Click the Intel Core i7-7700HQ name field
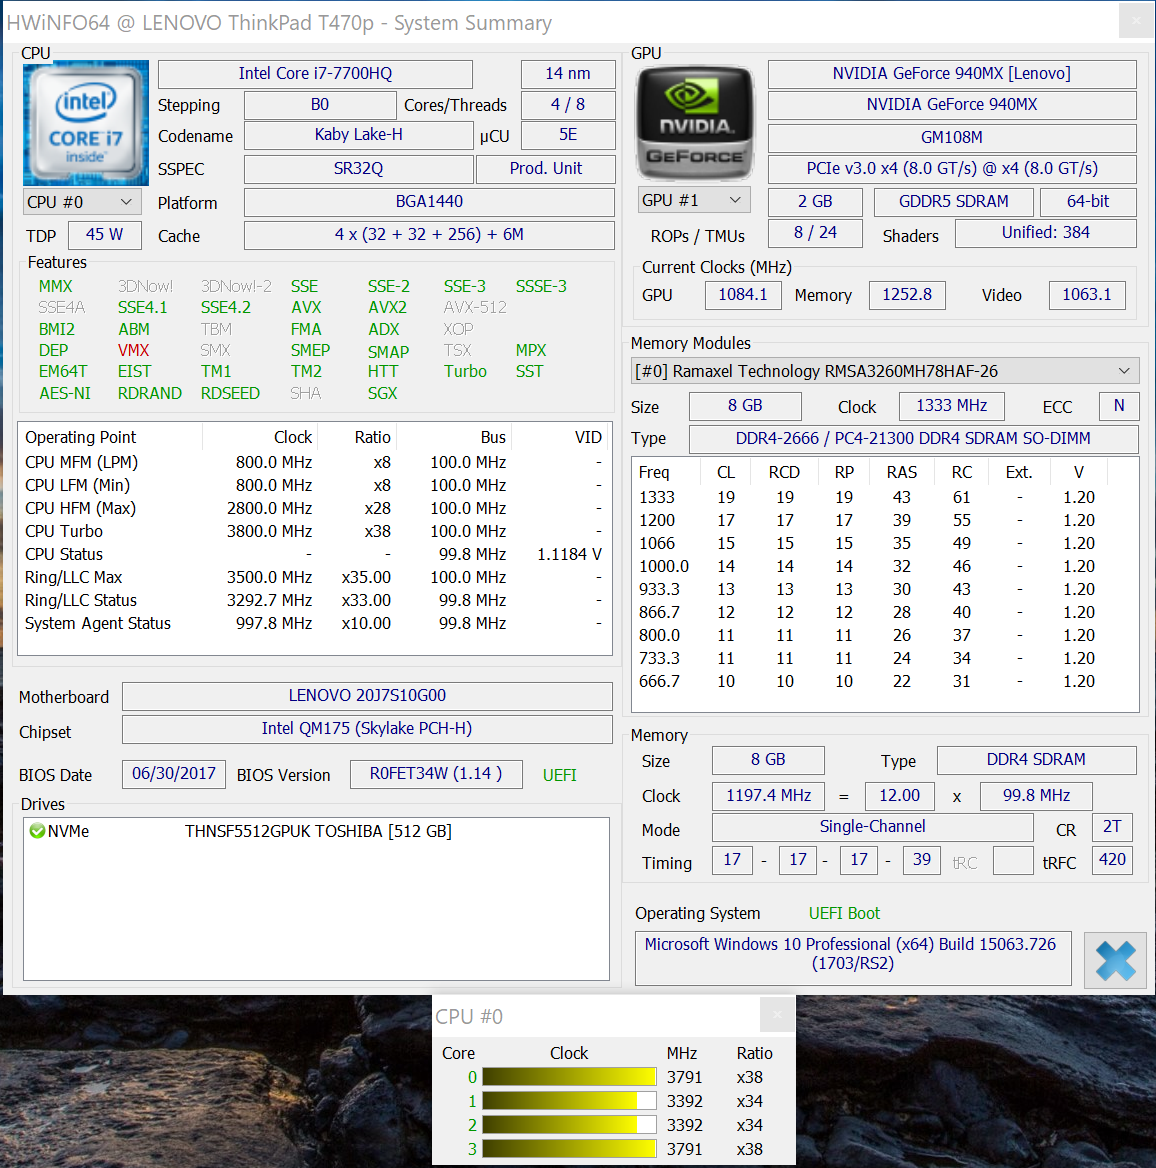 pyautogui.click(x=315, y=74)
